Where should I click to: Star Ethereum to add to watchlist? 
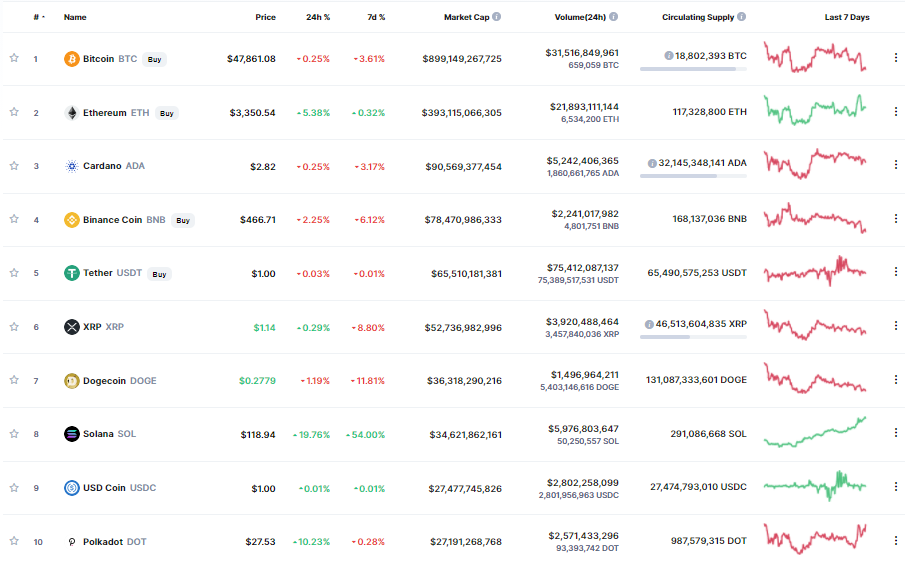[14, 112]
